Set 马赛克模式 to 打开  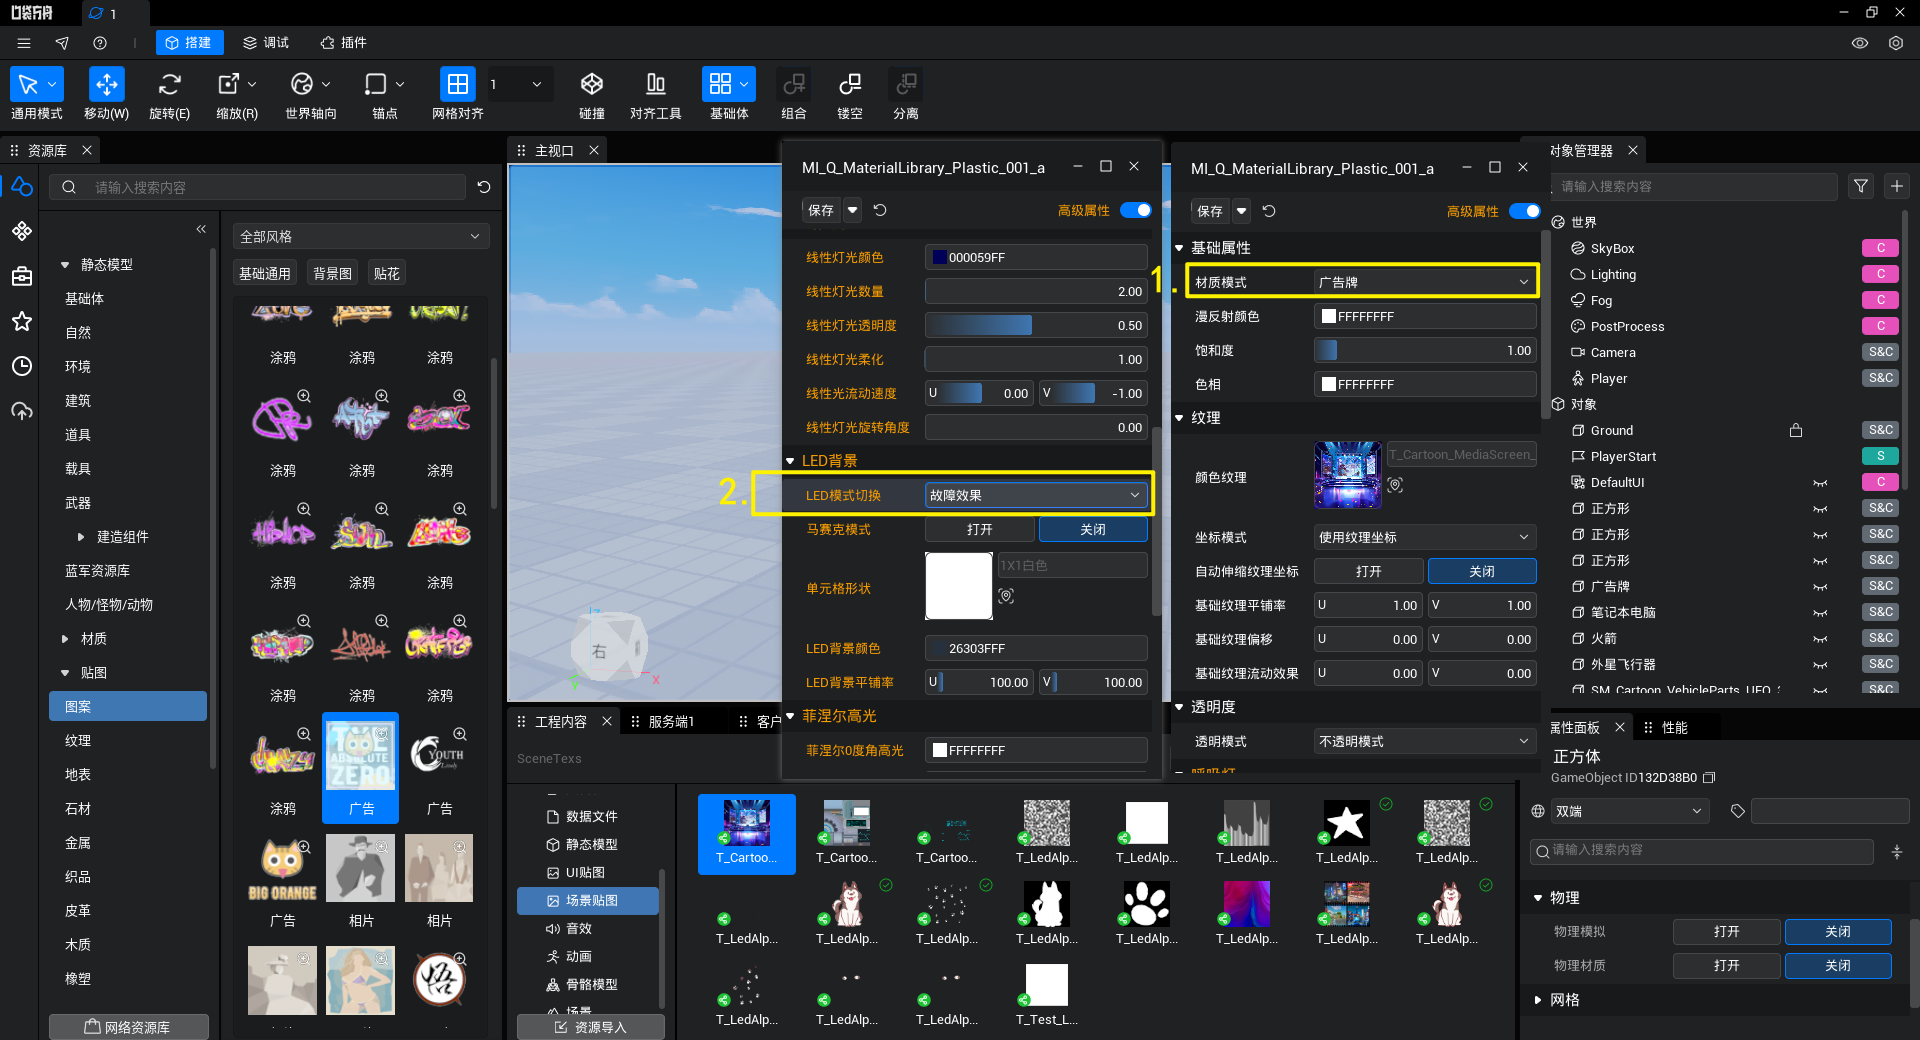980,529
